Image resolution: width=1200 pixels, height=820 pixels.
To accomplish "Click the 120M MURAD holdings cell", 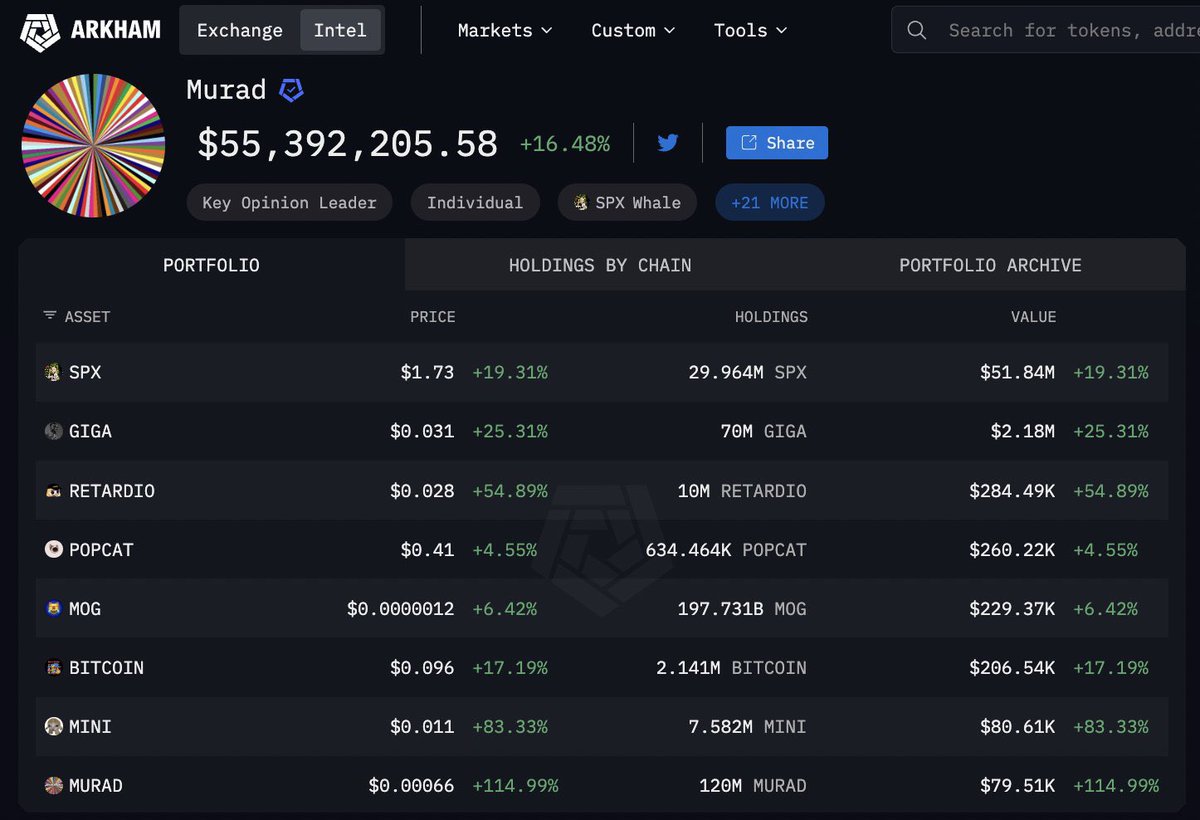I will [752, 786].
